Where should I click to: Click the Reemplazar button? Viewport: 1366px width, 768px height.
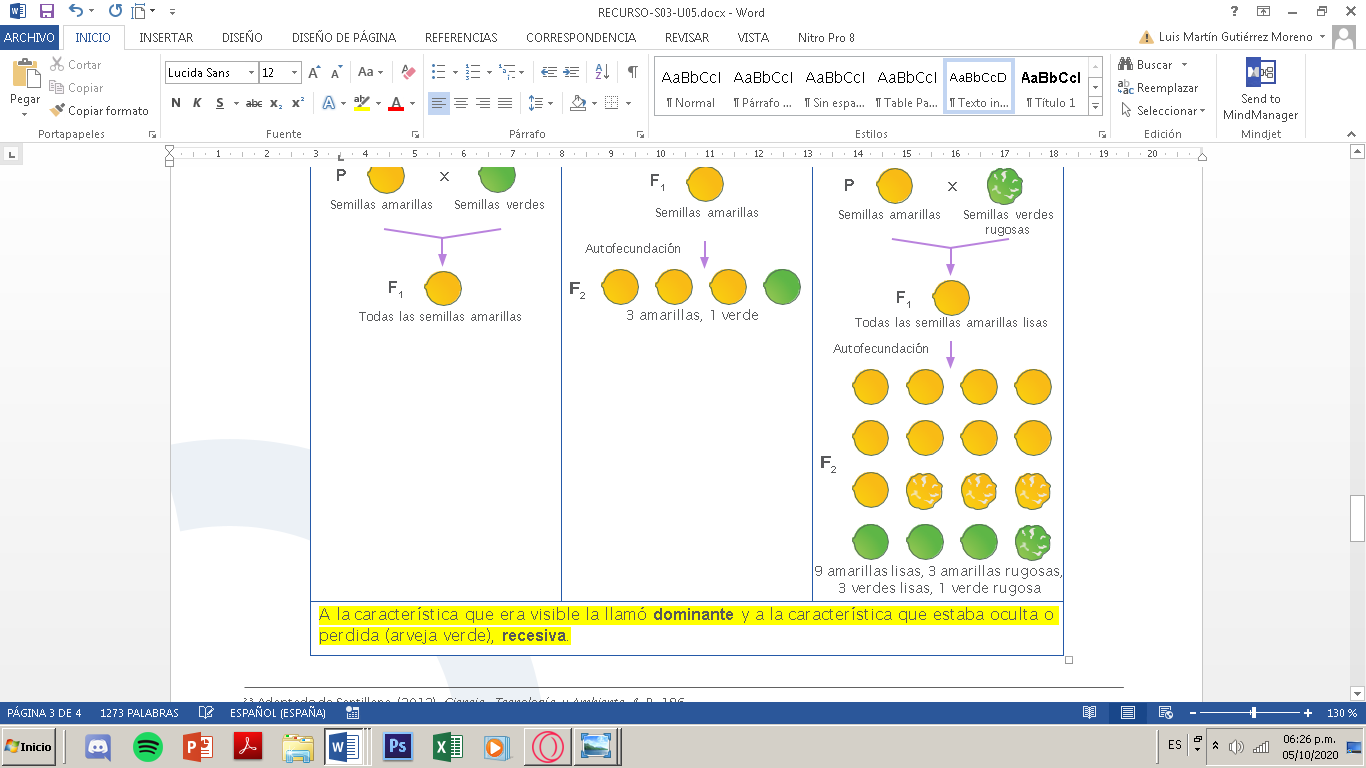1158,88
